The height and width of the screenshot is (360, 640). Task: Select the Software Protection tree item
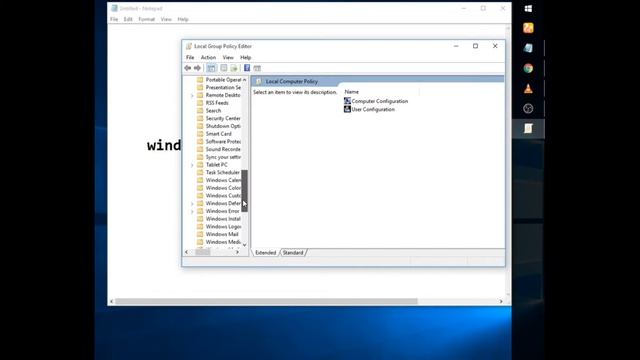click(223, 142)
